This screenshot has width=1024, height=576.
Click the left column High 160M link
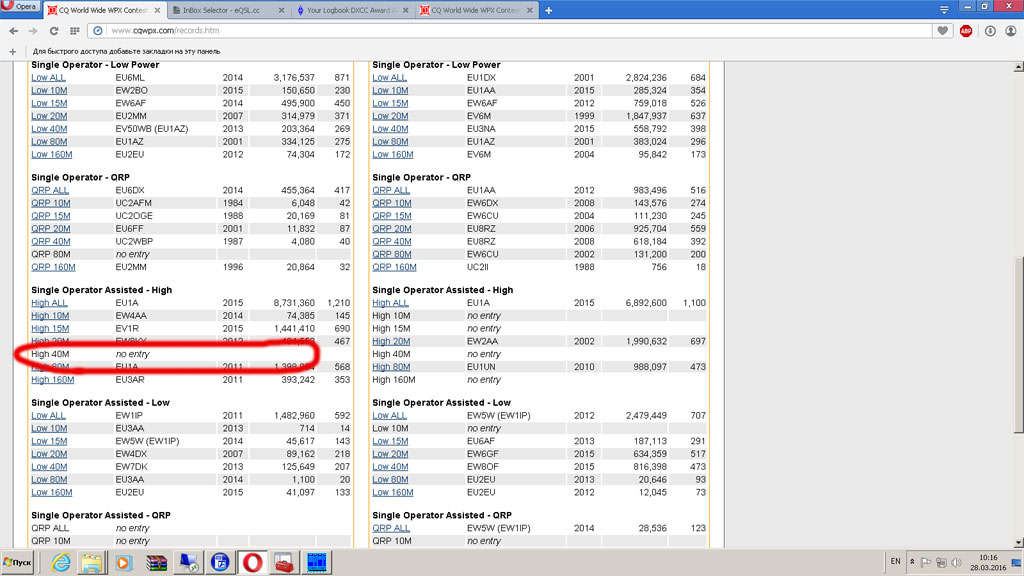coord(52,380)
